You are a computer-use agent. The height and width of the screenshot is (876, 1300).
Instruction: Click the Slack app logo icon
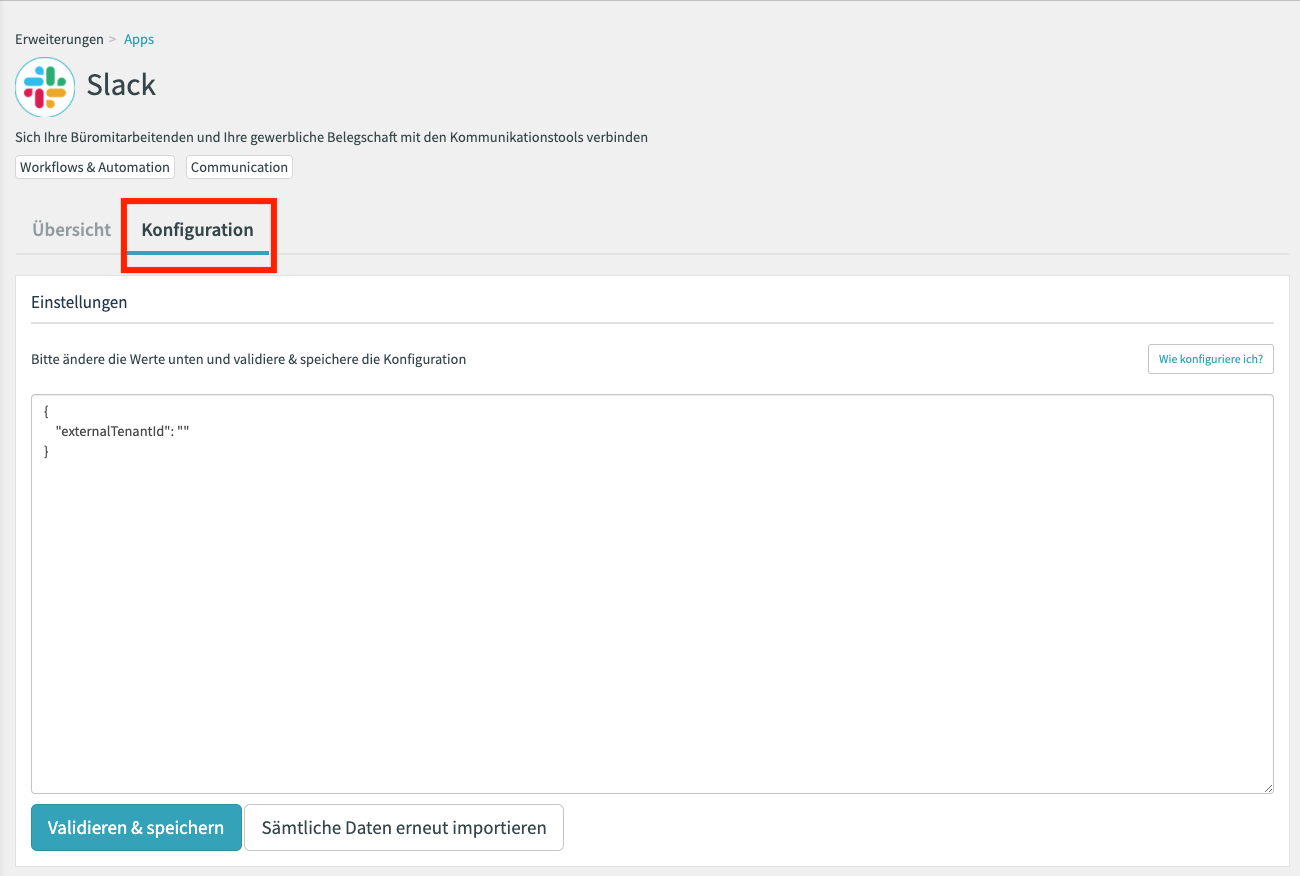[x=45, y=87]
